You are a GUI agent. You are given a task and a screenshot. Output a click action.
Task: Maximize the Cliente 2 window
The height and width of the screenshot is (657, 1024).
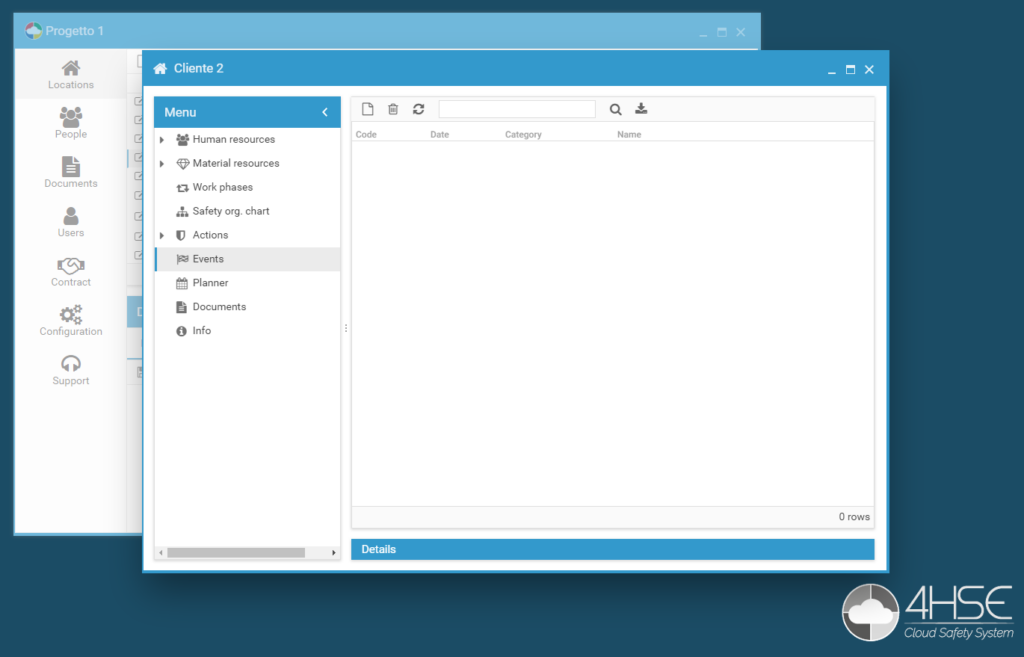[x=850, y=69]
